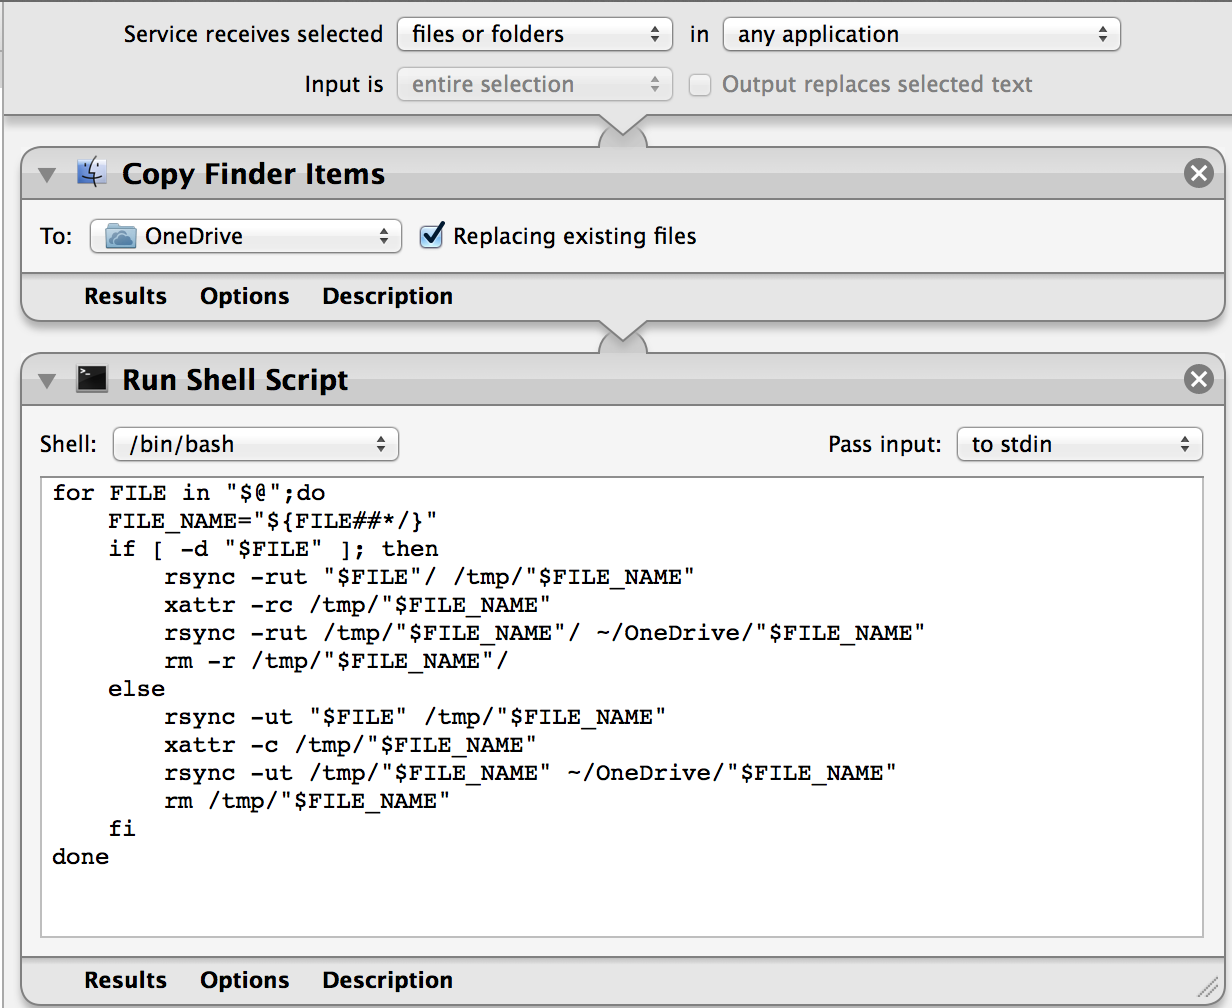Open the 'to stdin' pass input dropdown
1232x1008 pixels.
coord(1080,444)
